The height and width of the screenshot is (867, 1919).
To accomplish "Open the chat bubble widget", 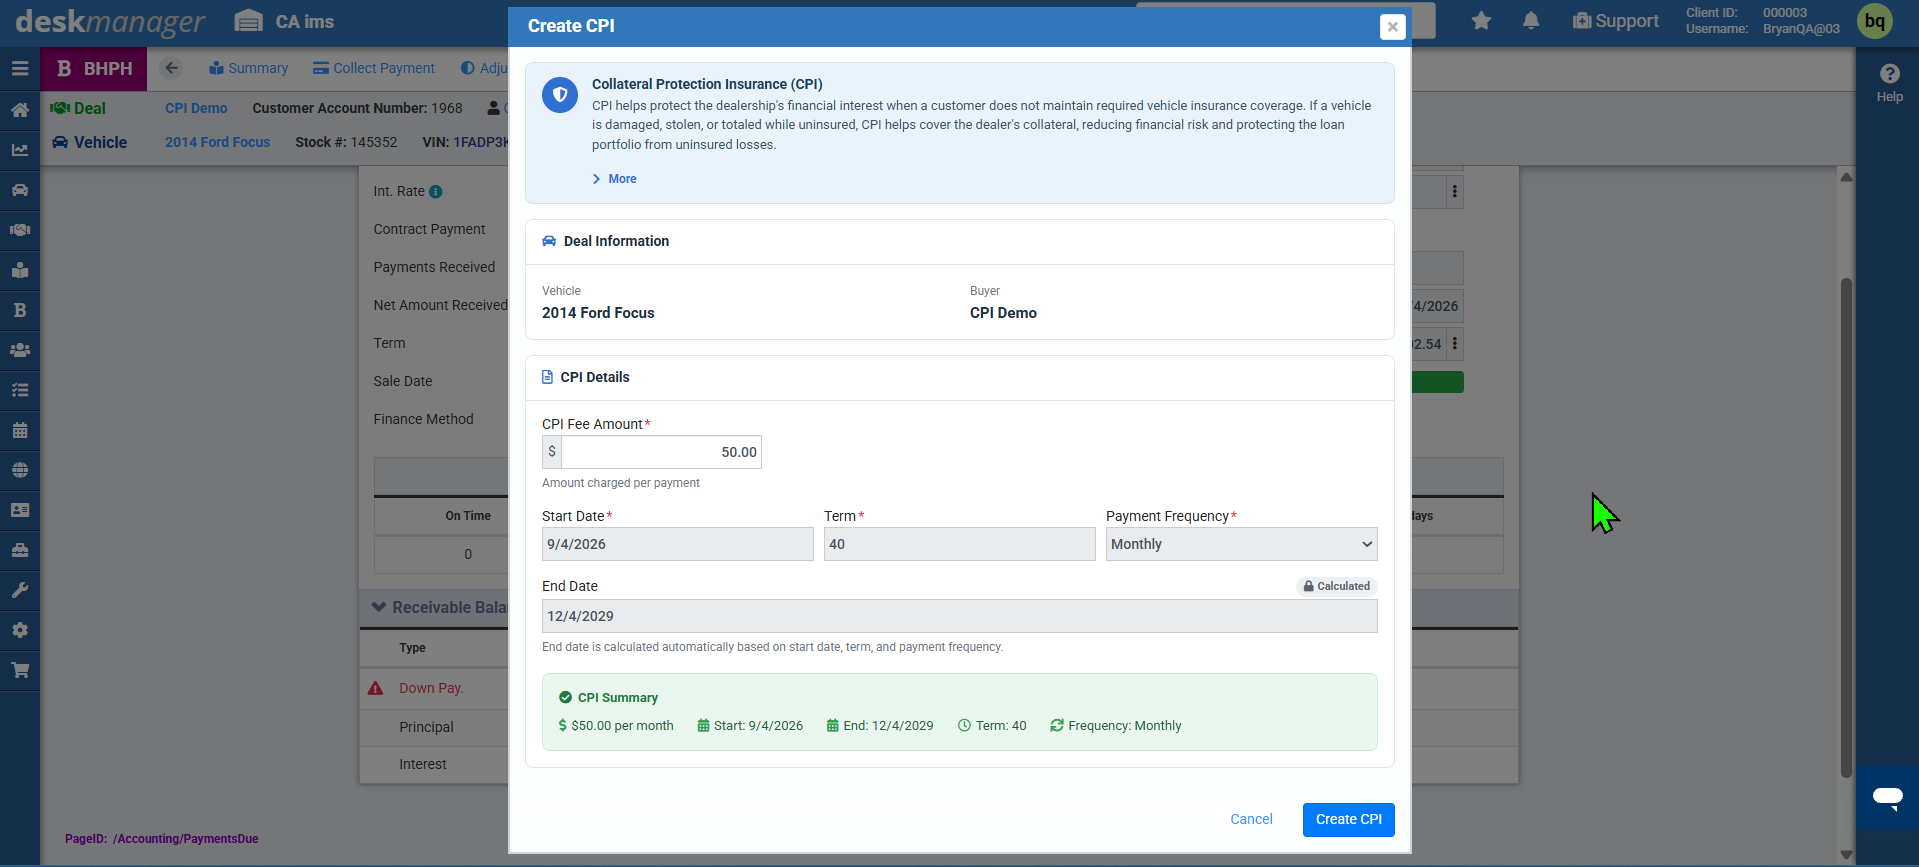I will (x=1888, y=797).
